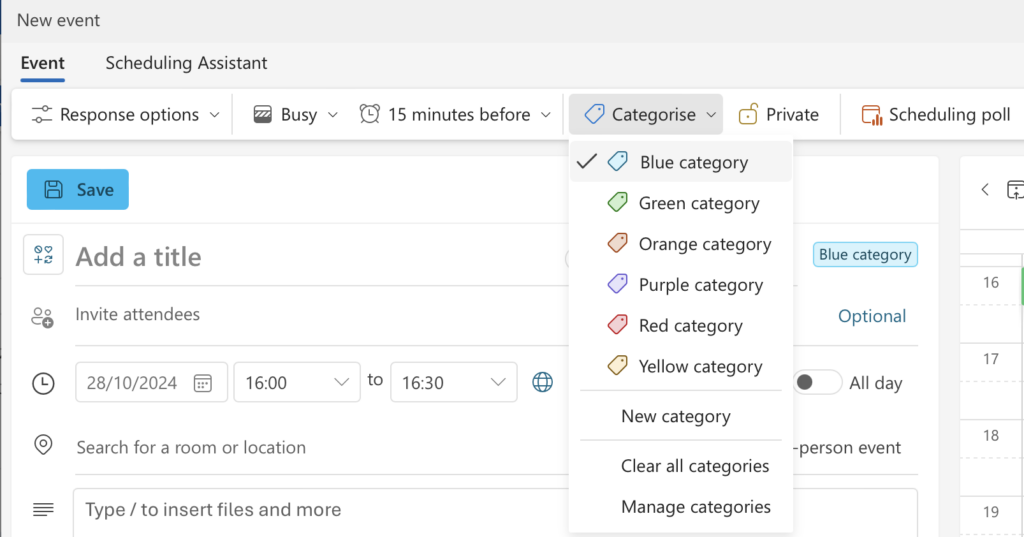The width and height of the screenshot is (1024, 537).
Task: Click the orange tag icon in menu
Action: (618, 243)
